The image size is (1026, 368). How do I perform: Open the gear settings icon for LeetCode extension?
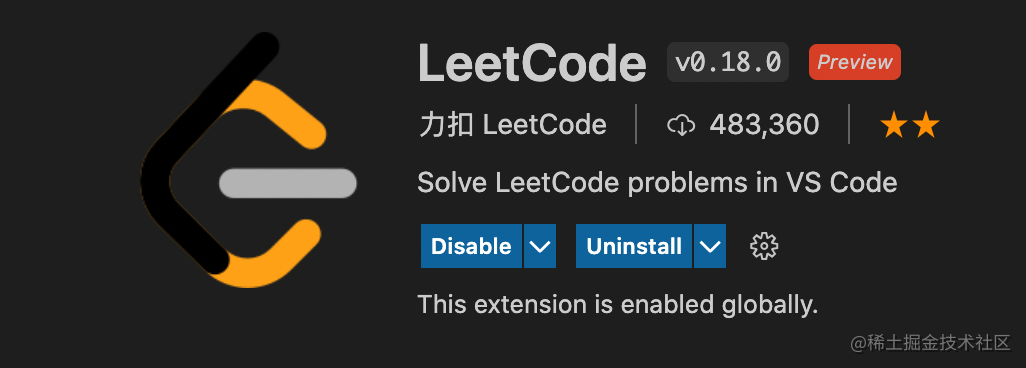coord(764,246)
